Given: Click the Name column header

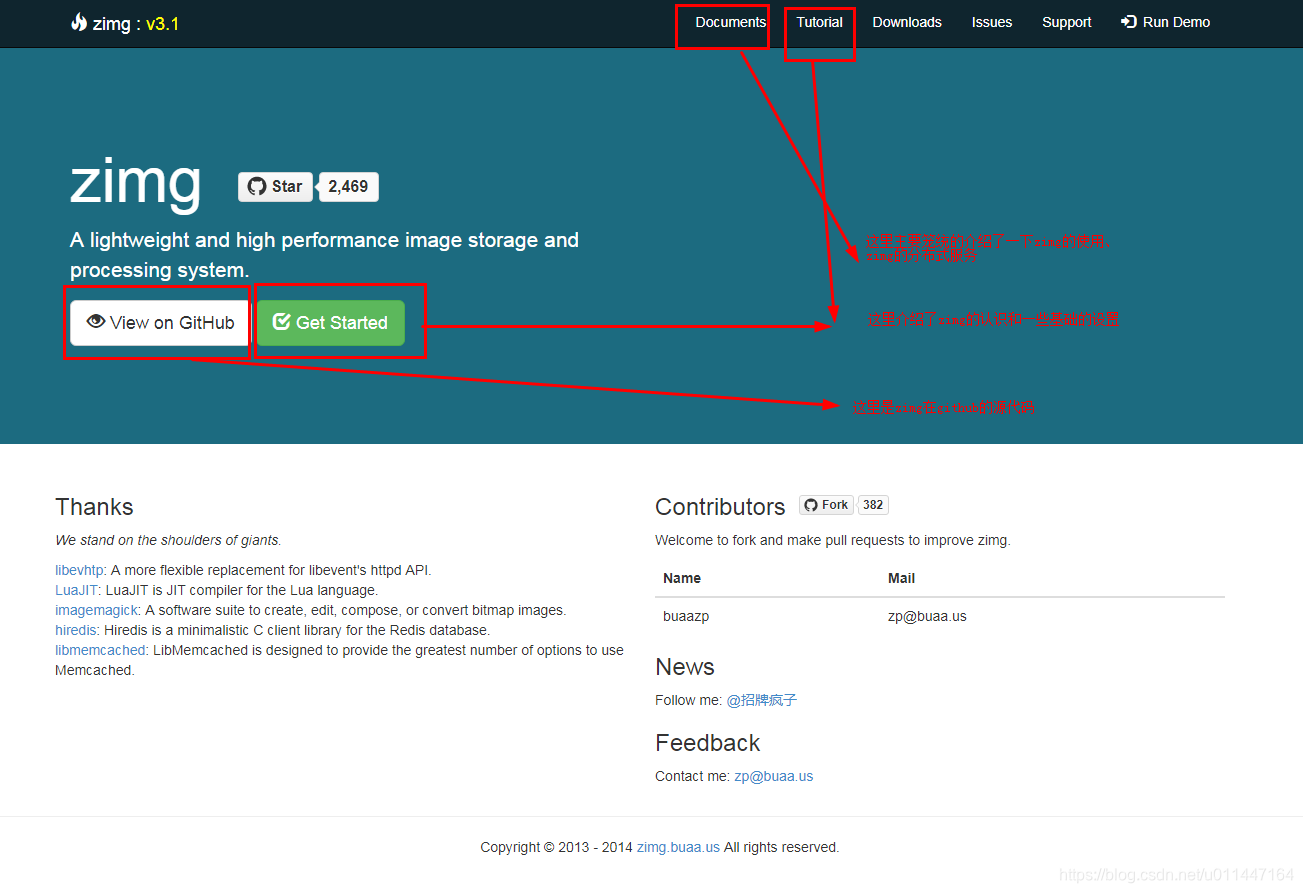Looking at the screenshot, I should point(682,578).
